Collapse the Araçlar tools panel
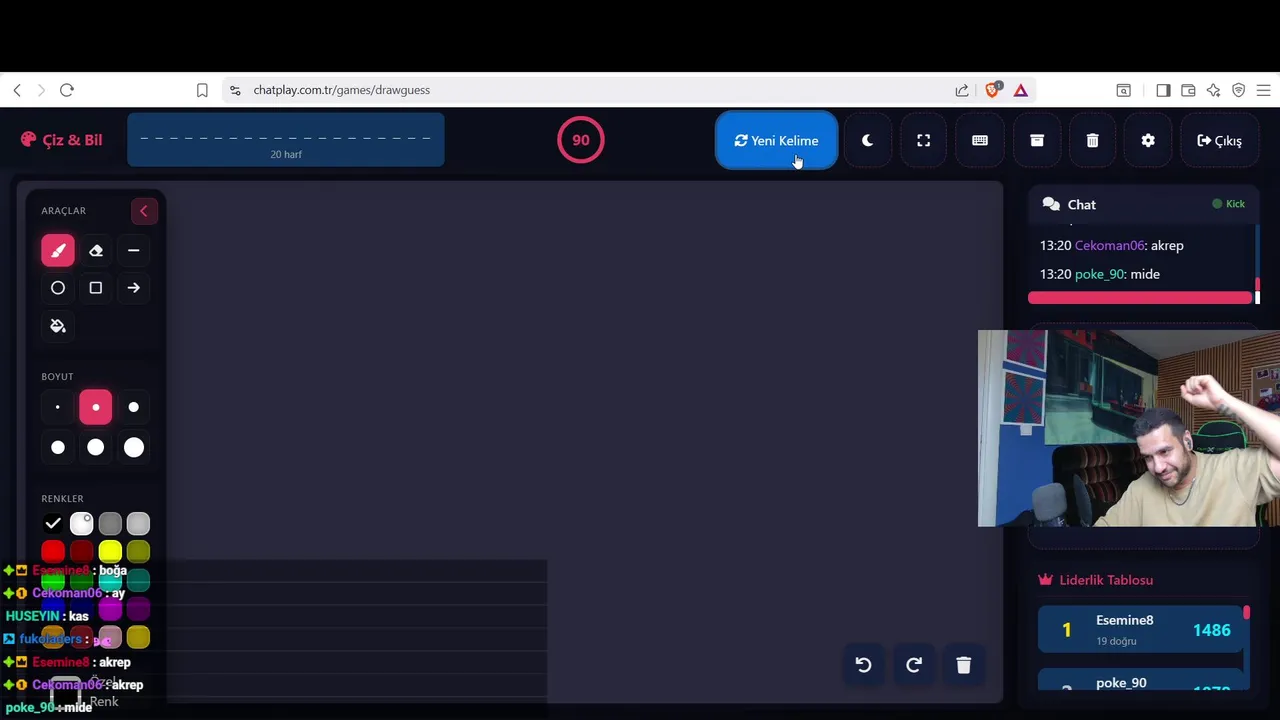This screenshot has width=1280, height=720. [x=143, y=211]
